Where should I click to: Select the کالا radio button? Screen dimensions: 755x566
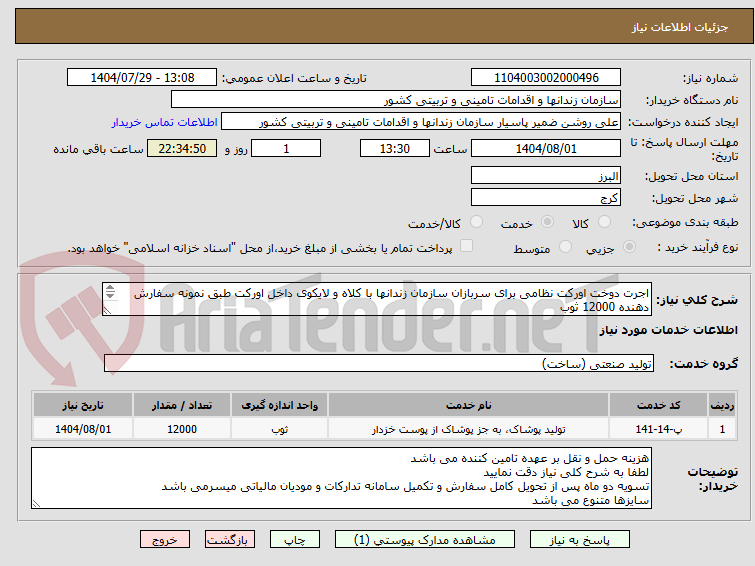click(604, 222)
